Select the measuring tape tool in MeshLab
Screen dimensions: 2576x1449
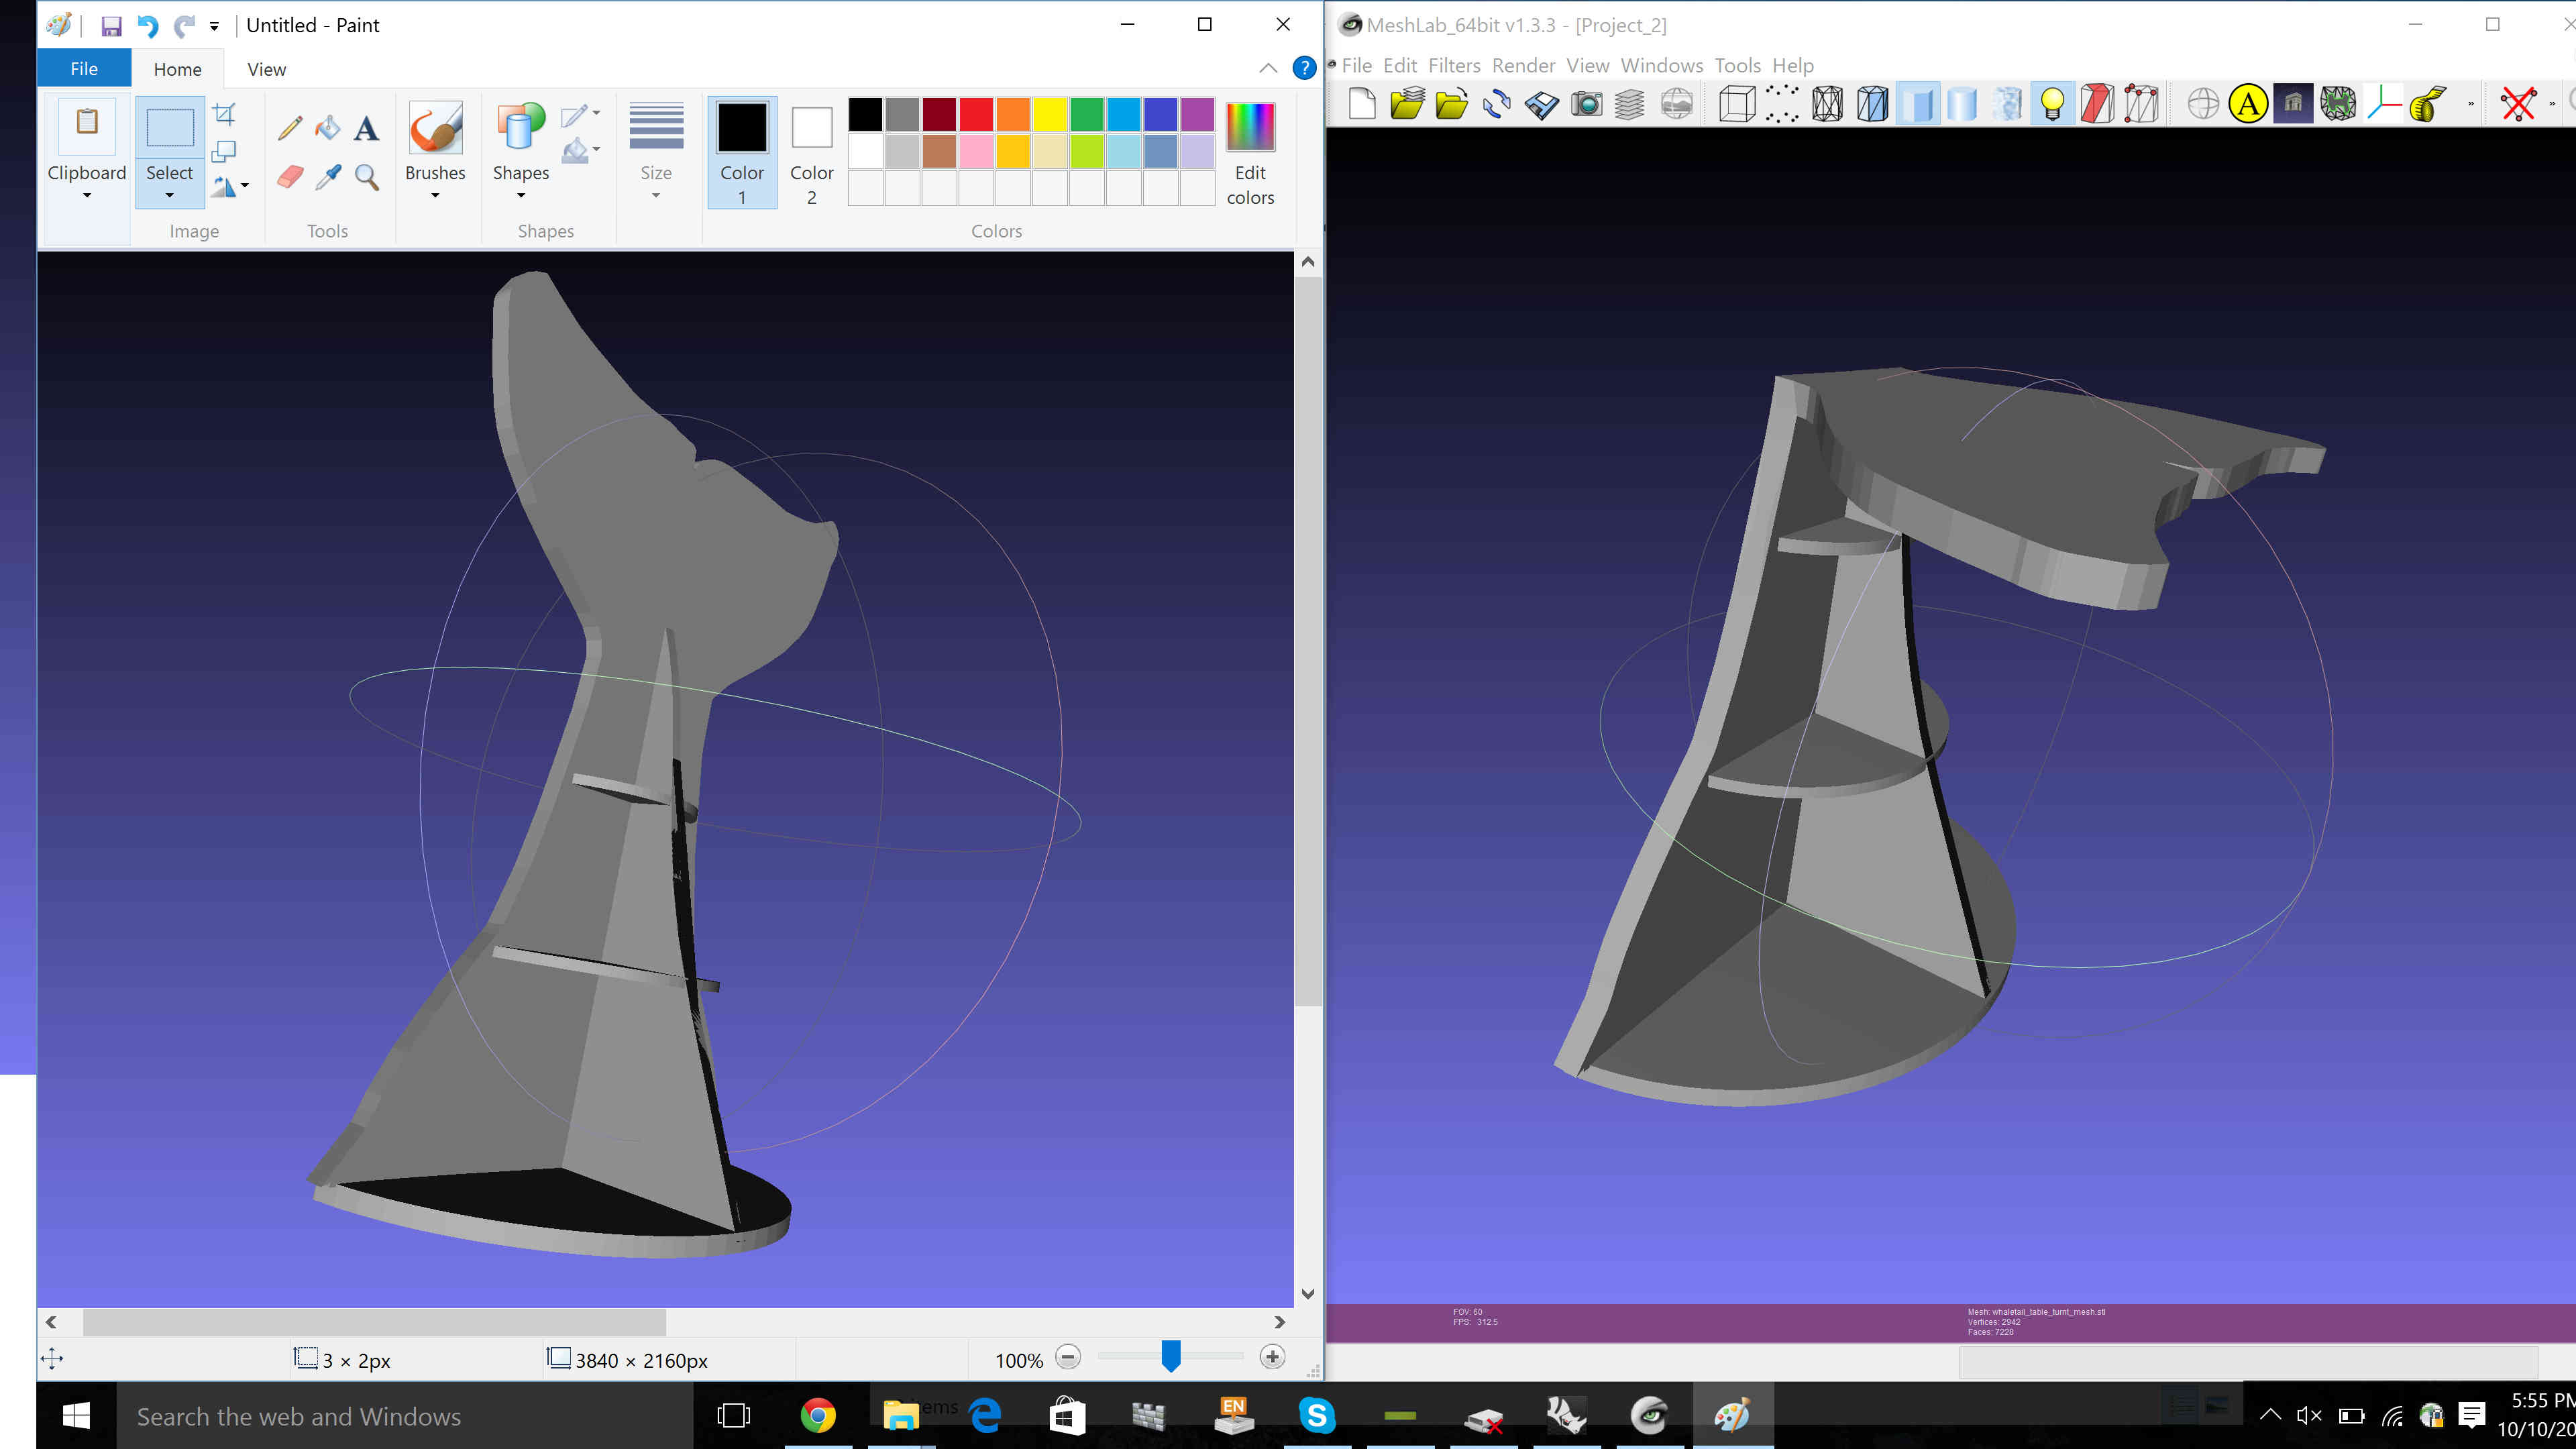pos(2429,103)
